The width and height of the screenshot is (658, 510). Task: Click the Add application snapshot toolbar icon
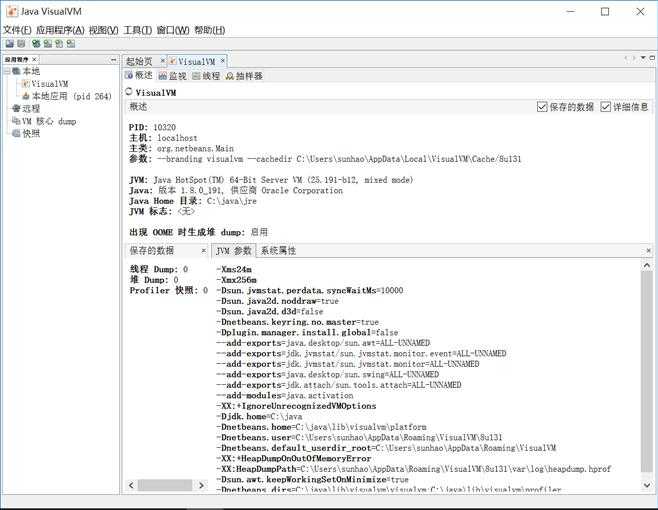pyautogui.click(x=70, y=44)
